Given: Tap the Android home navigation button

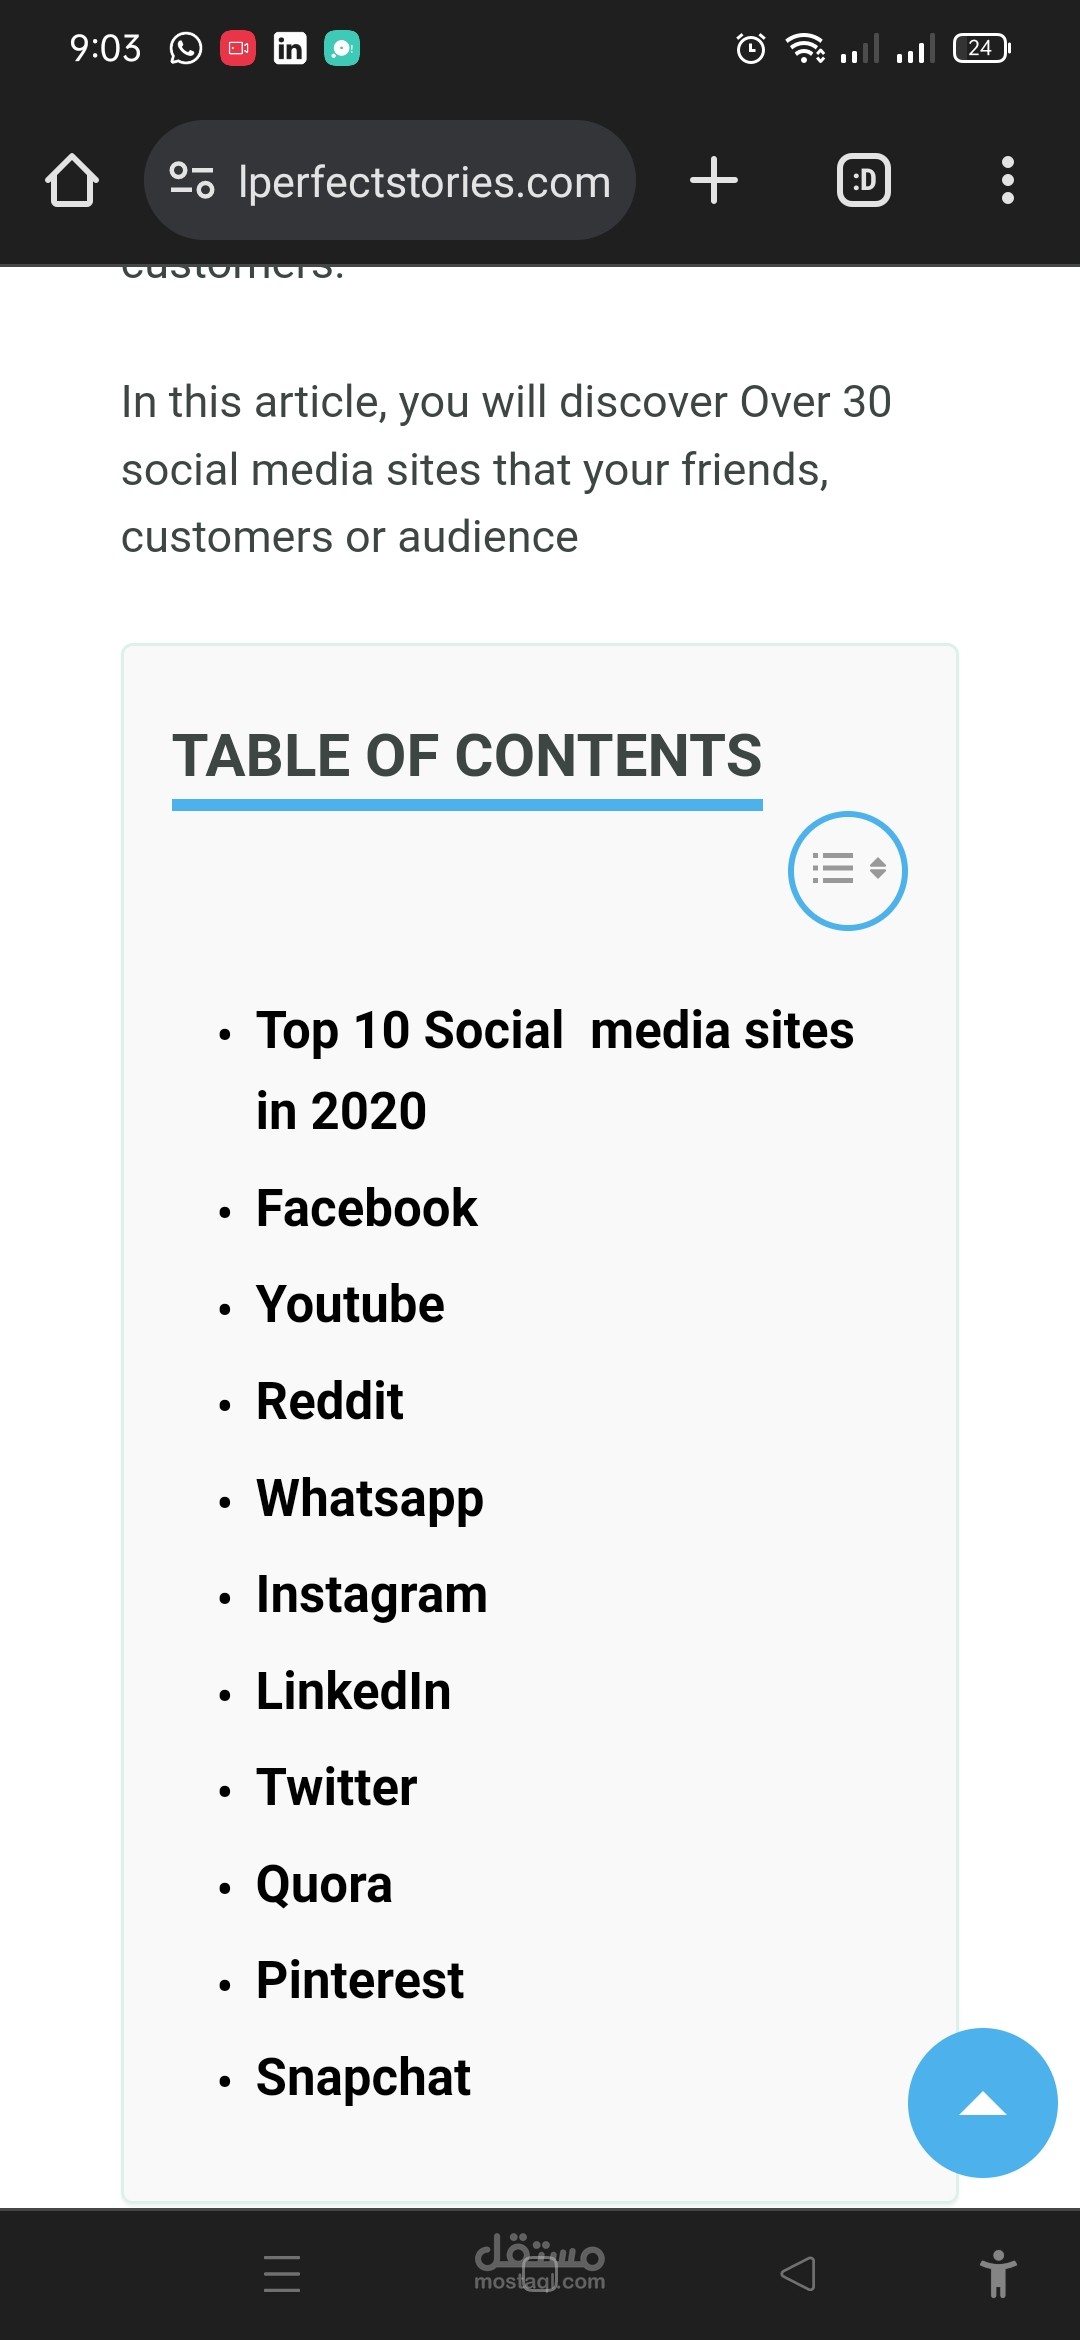Looking at the screenshot, I should pyautogui.click(x=540, y=2274).
